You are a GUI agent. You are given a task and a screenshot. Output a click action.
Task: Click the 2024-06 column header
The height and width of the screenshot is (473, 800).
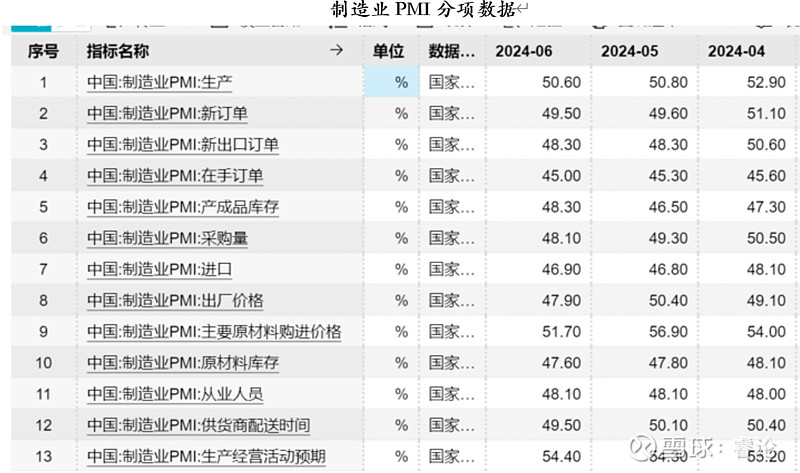(522, 51)
